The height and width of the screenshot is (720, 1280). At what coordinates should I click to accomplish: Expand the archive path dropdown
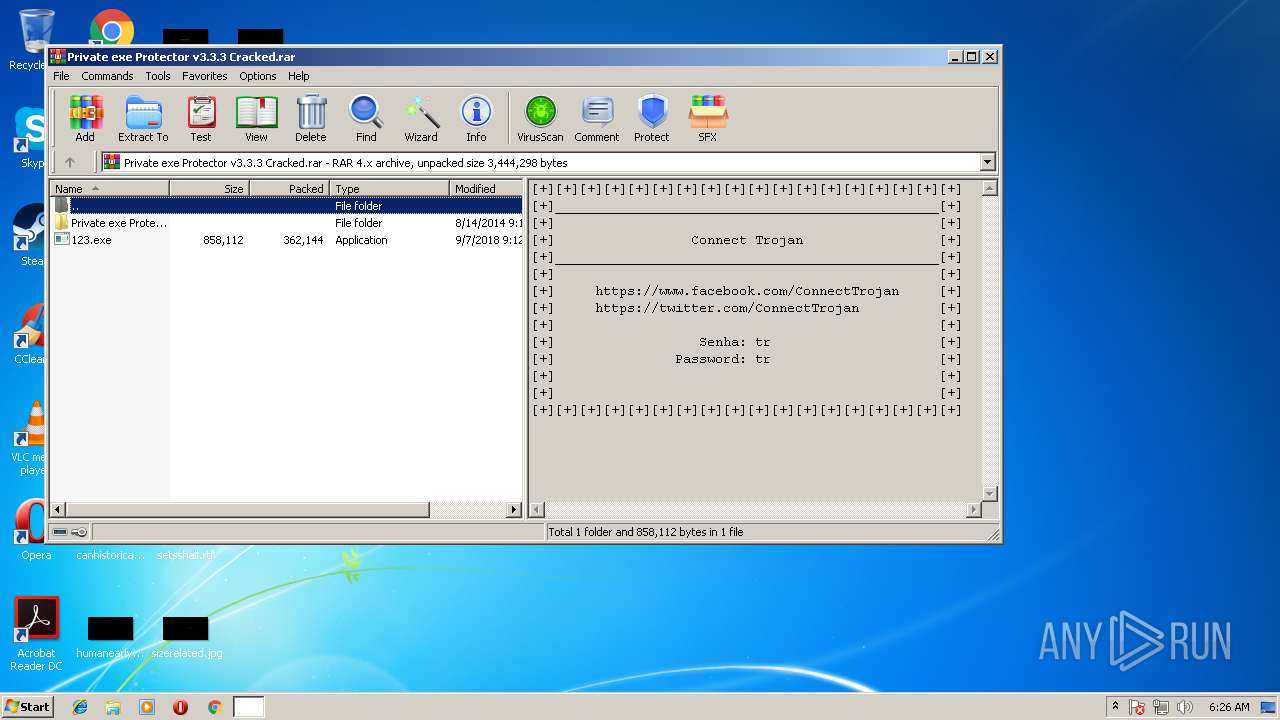[x=987, y=162]
